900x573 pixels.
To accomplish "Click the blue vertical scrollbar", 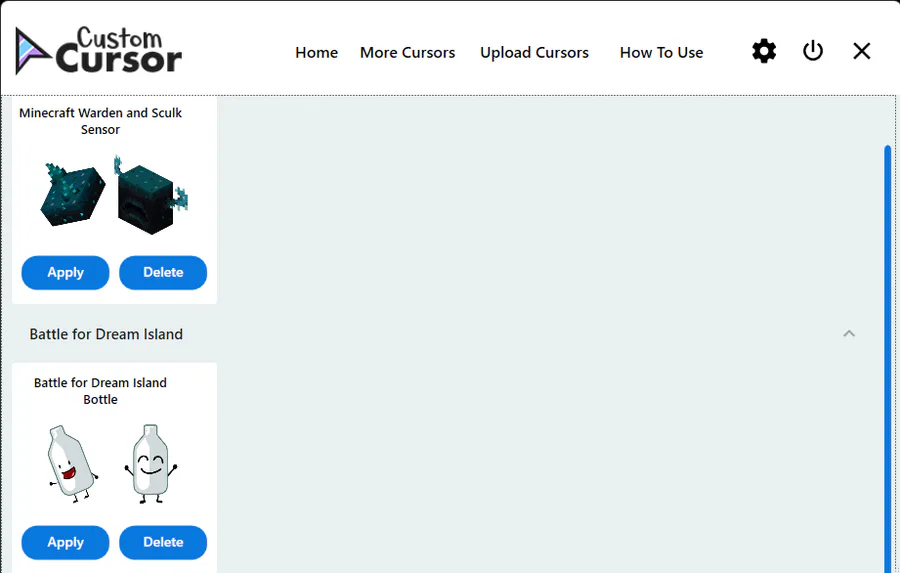I will 887,359.
